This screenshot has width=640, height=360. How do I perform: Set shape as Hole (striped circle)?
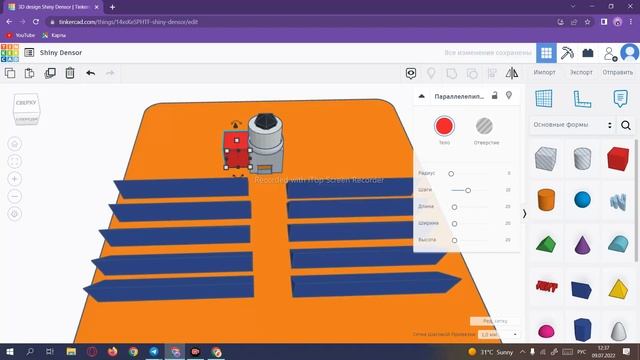coord(484,126)
